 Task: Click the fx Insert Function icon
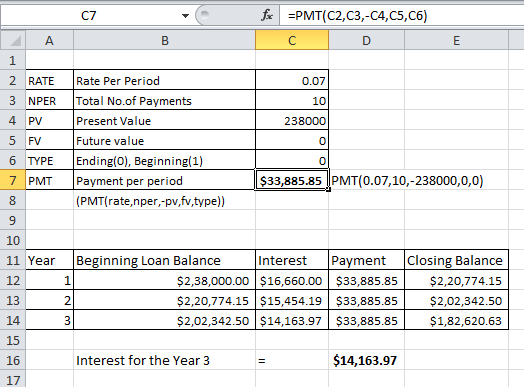(267, 15)
